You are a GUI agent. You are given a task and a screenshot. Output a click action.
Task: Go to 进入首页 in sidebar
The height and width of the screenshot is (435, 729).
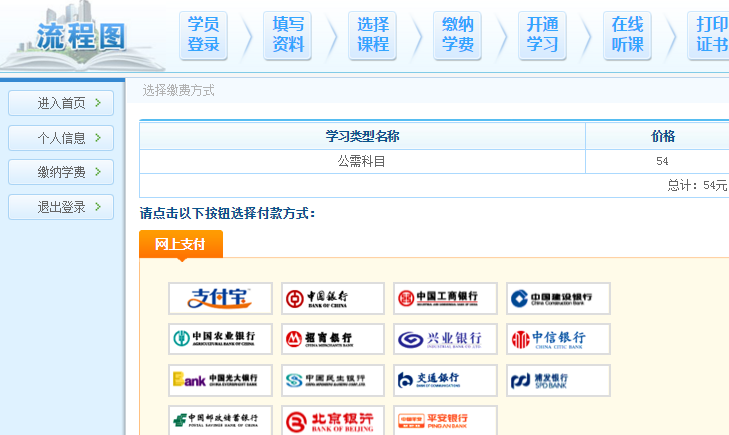[x=61, y=103]
